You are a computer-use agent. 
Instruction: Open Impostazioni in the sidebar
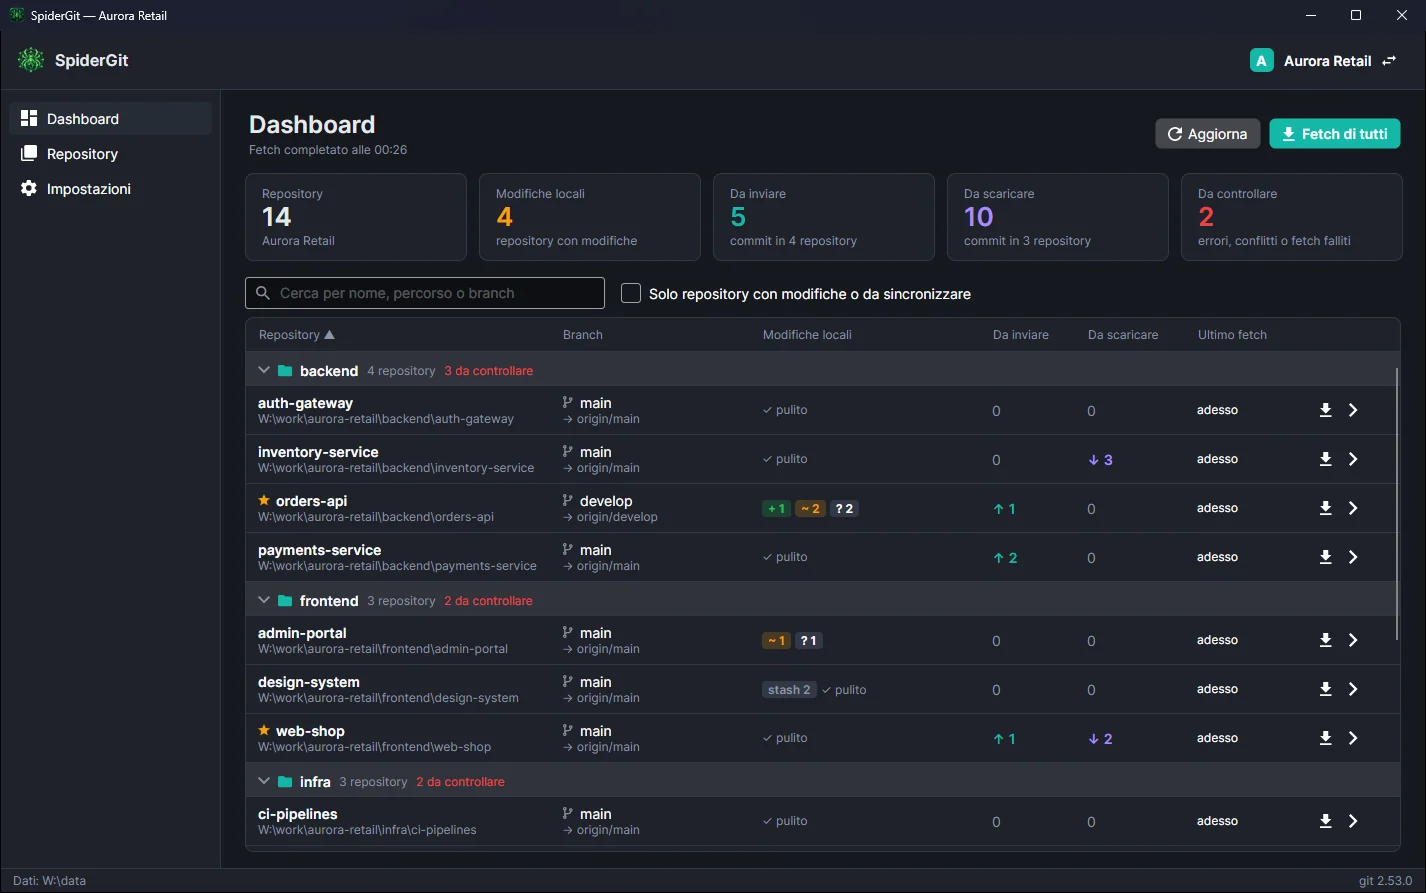111,188
